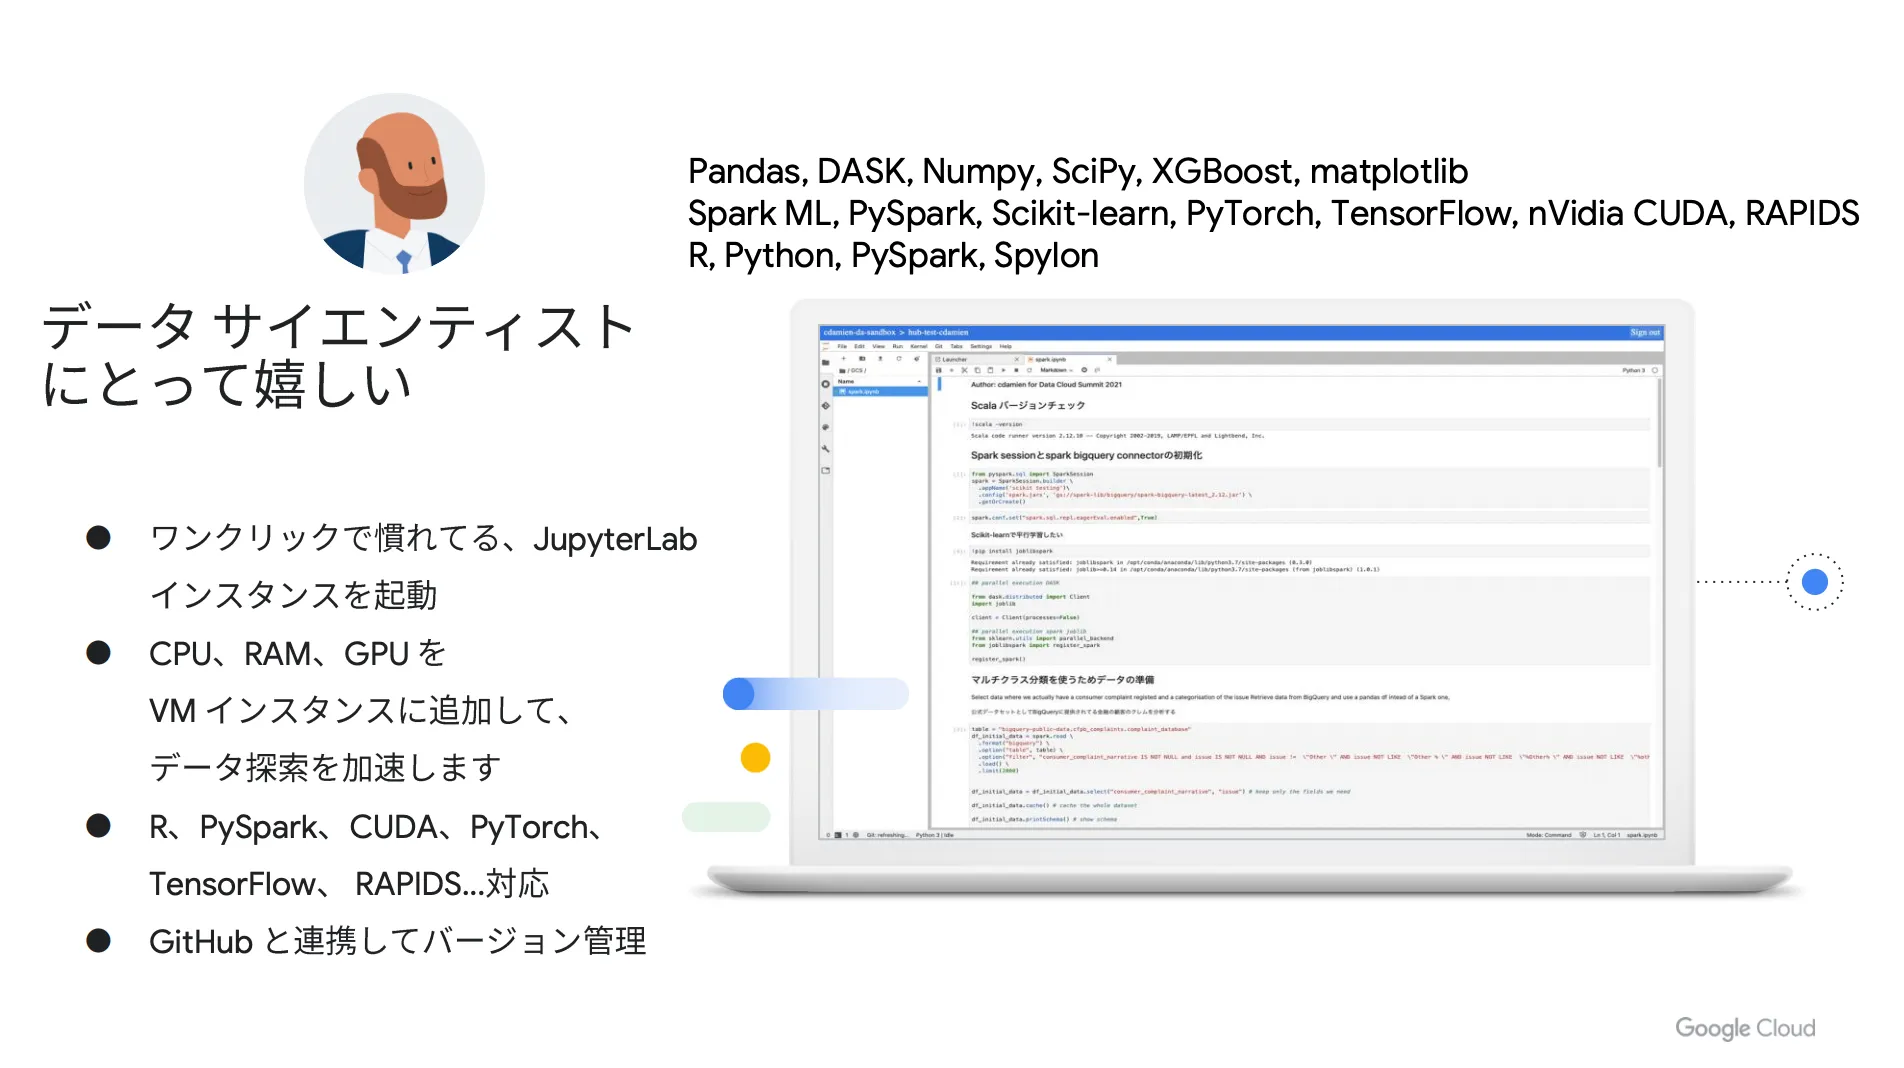Refresh the file list icon
The image size is (1904, 1068).
[899, 358]
